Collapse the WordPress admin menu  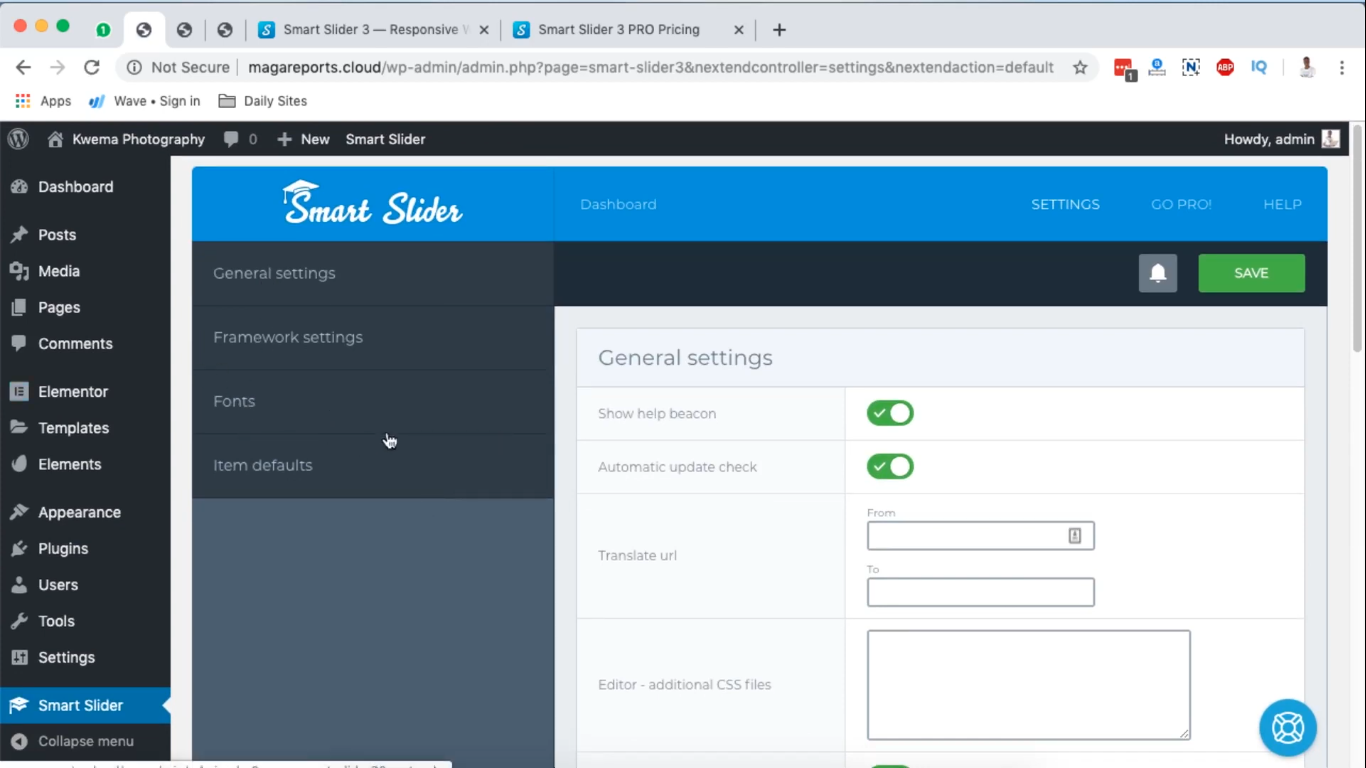tap(85, 741)
